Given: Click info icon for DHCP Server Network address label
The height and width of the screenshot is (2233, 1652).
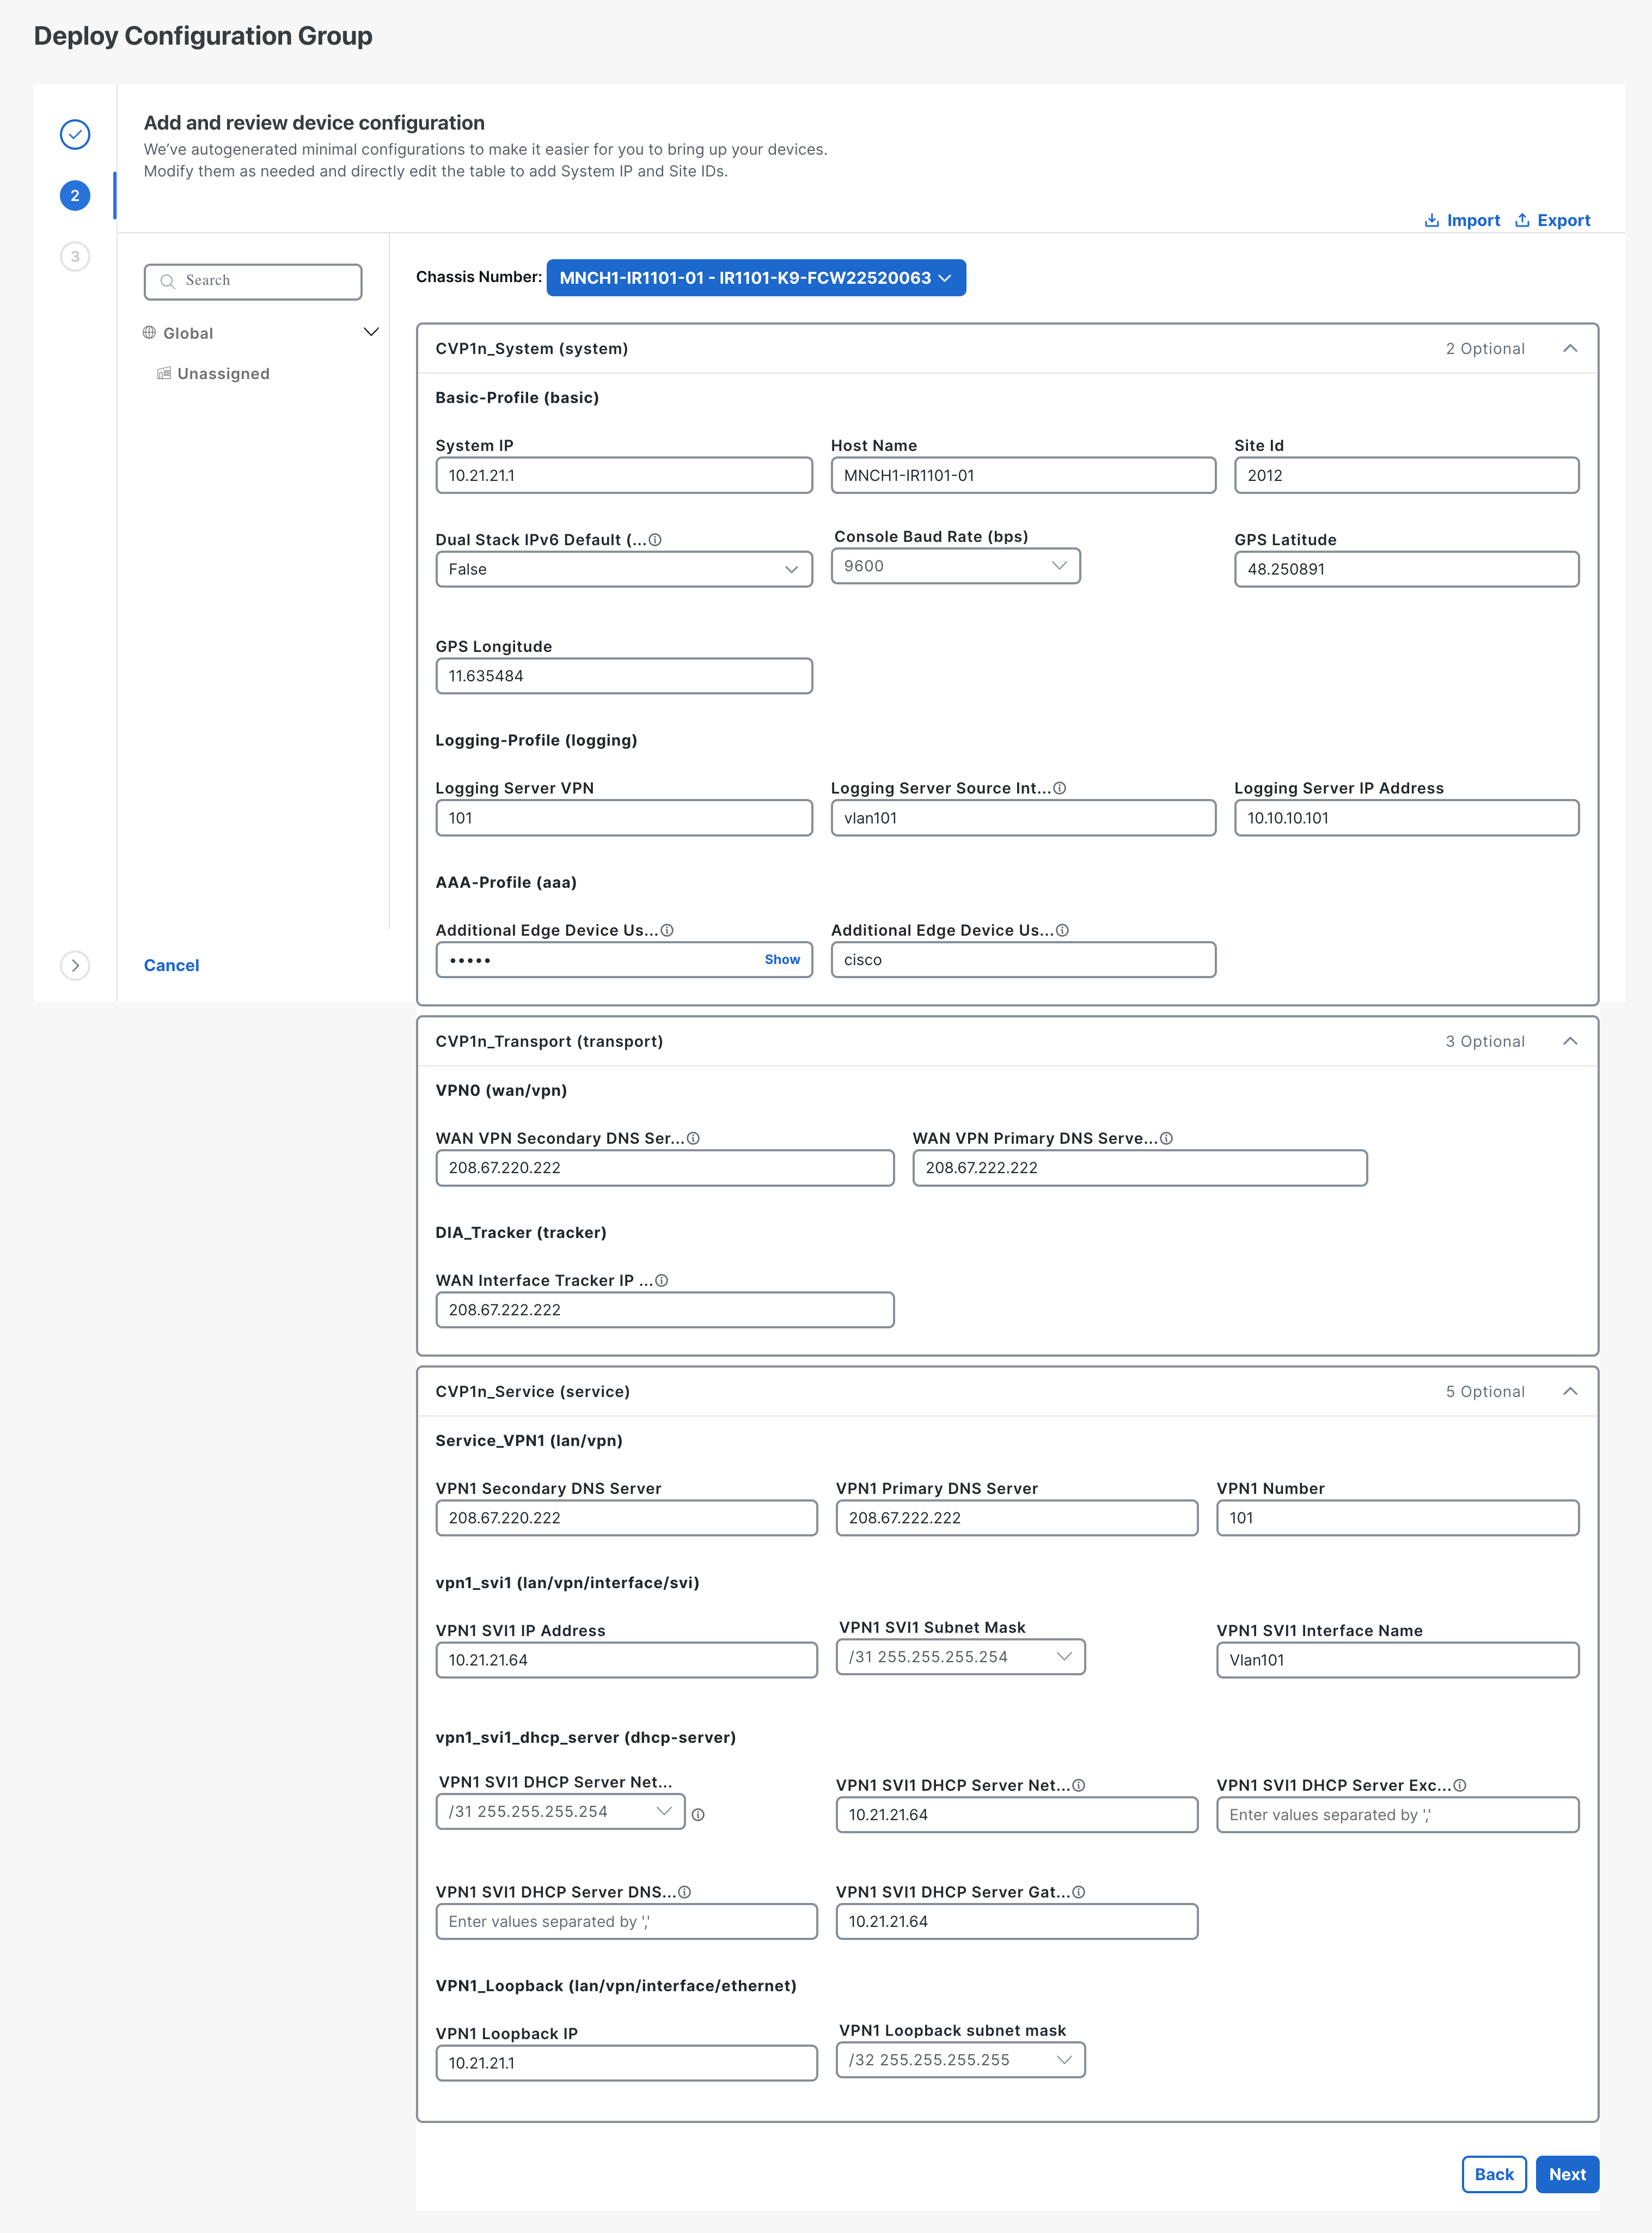Looking at the screenshot, I should 1079,1785.
